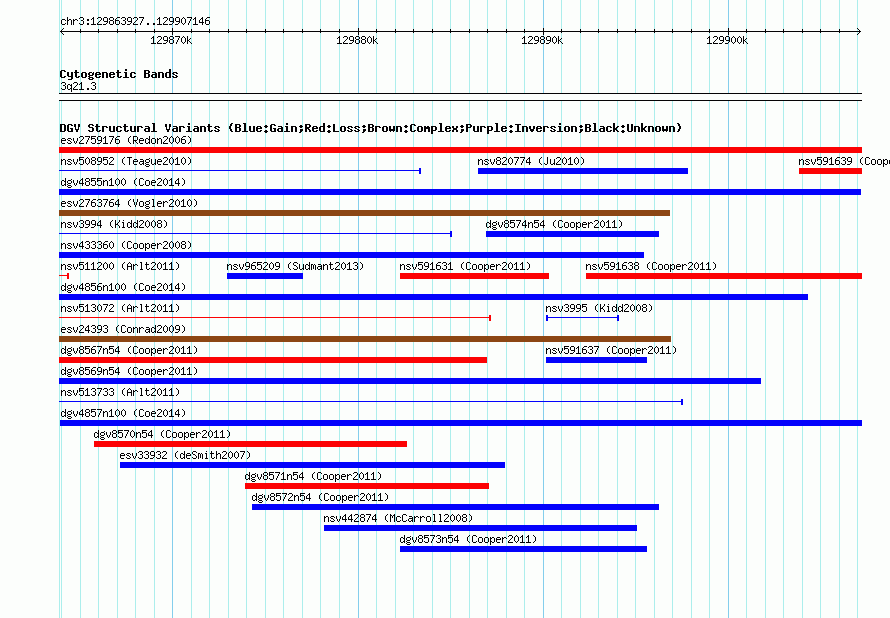Image resolution: width=890 pixels, height=618 pixels.
Task: Open the nsv820774 (Ju2010) blue gain bar
Action: (x=583, y=171)
